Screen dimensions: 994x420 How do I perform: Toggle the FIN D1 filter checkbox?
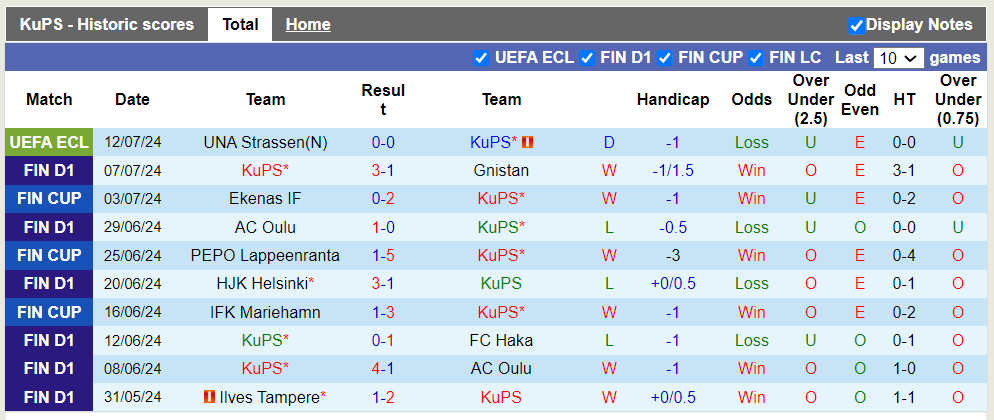coord(587,58)
